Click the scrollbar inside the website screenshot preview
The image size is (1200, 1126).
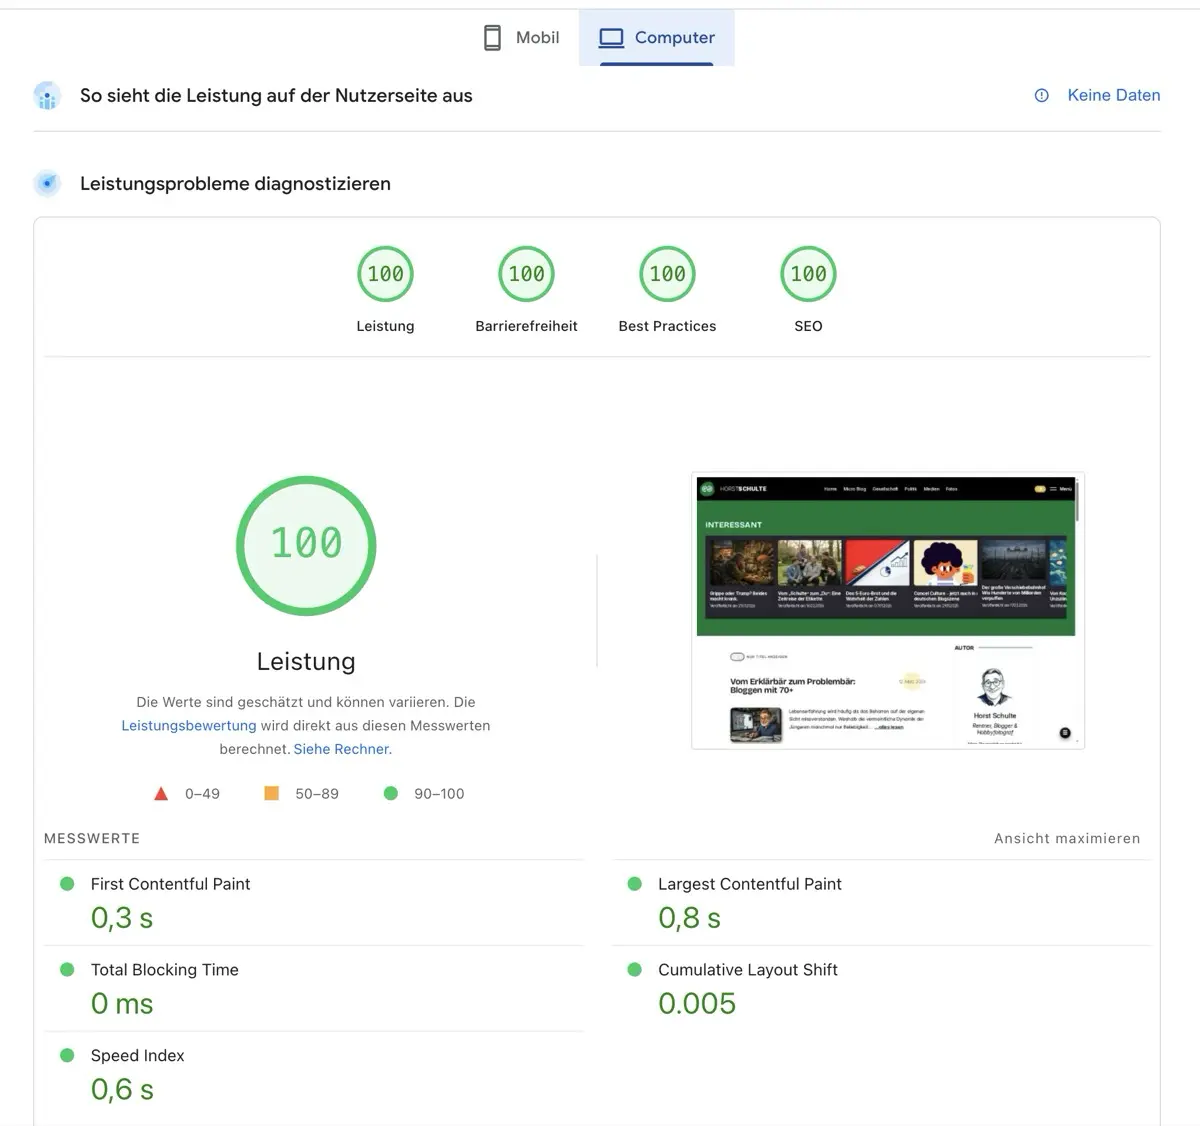point(1078,500)
